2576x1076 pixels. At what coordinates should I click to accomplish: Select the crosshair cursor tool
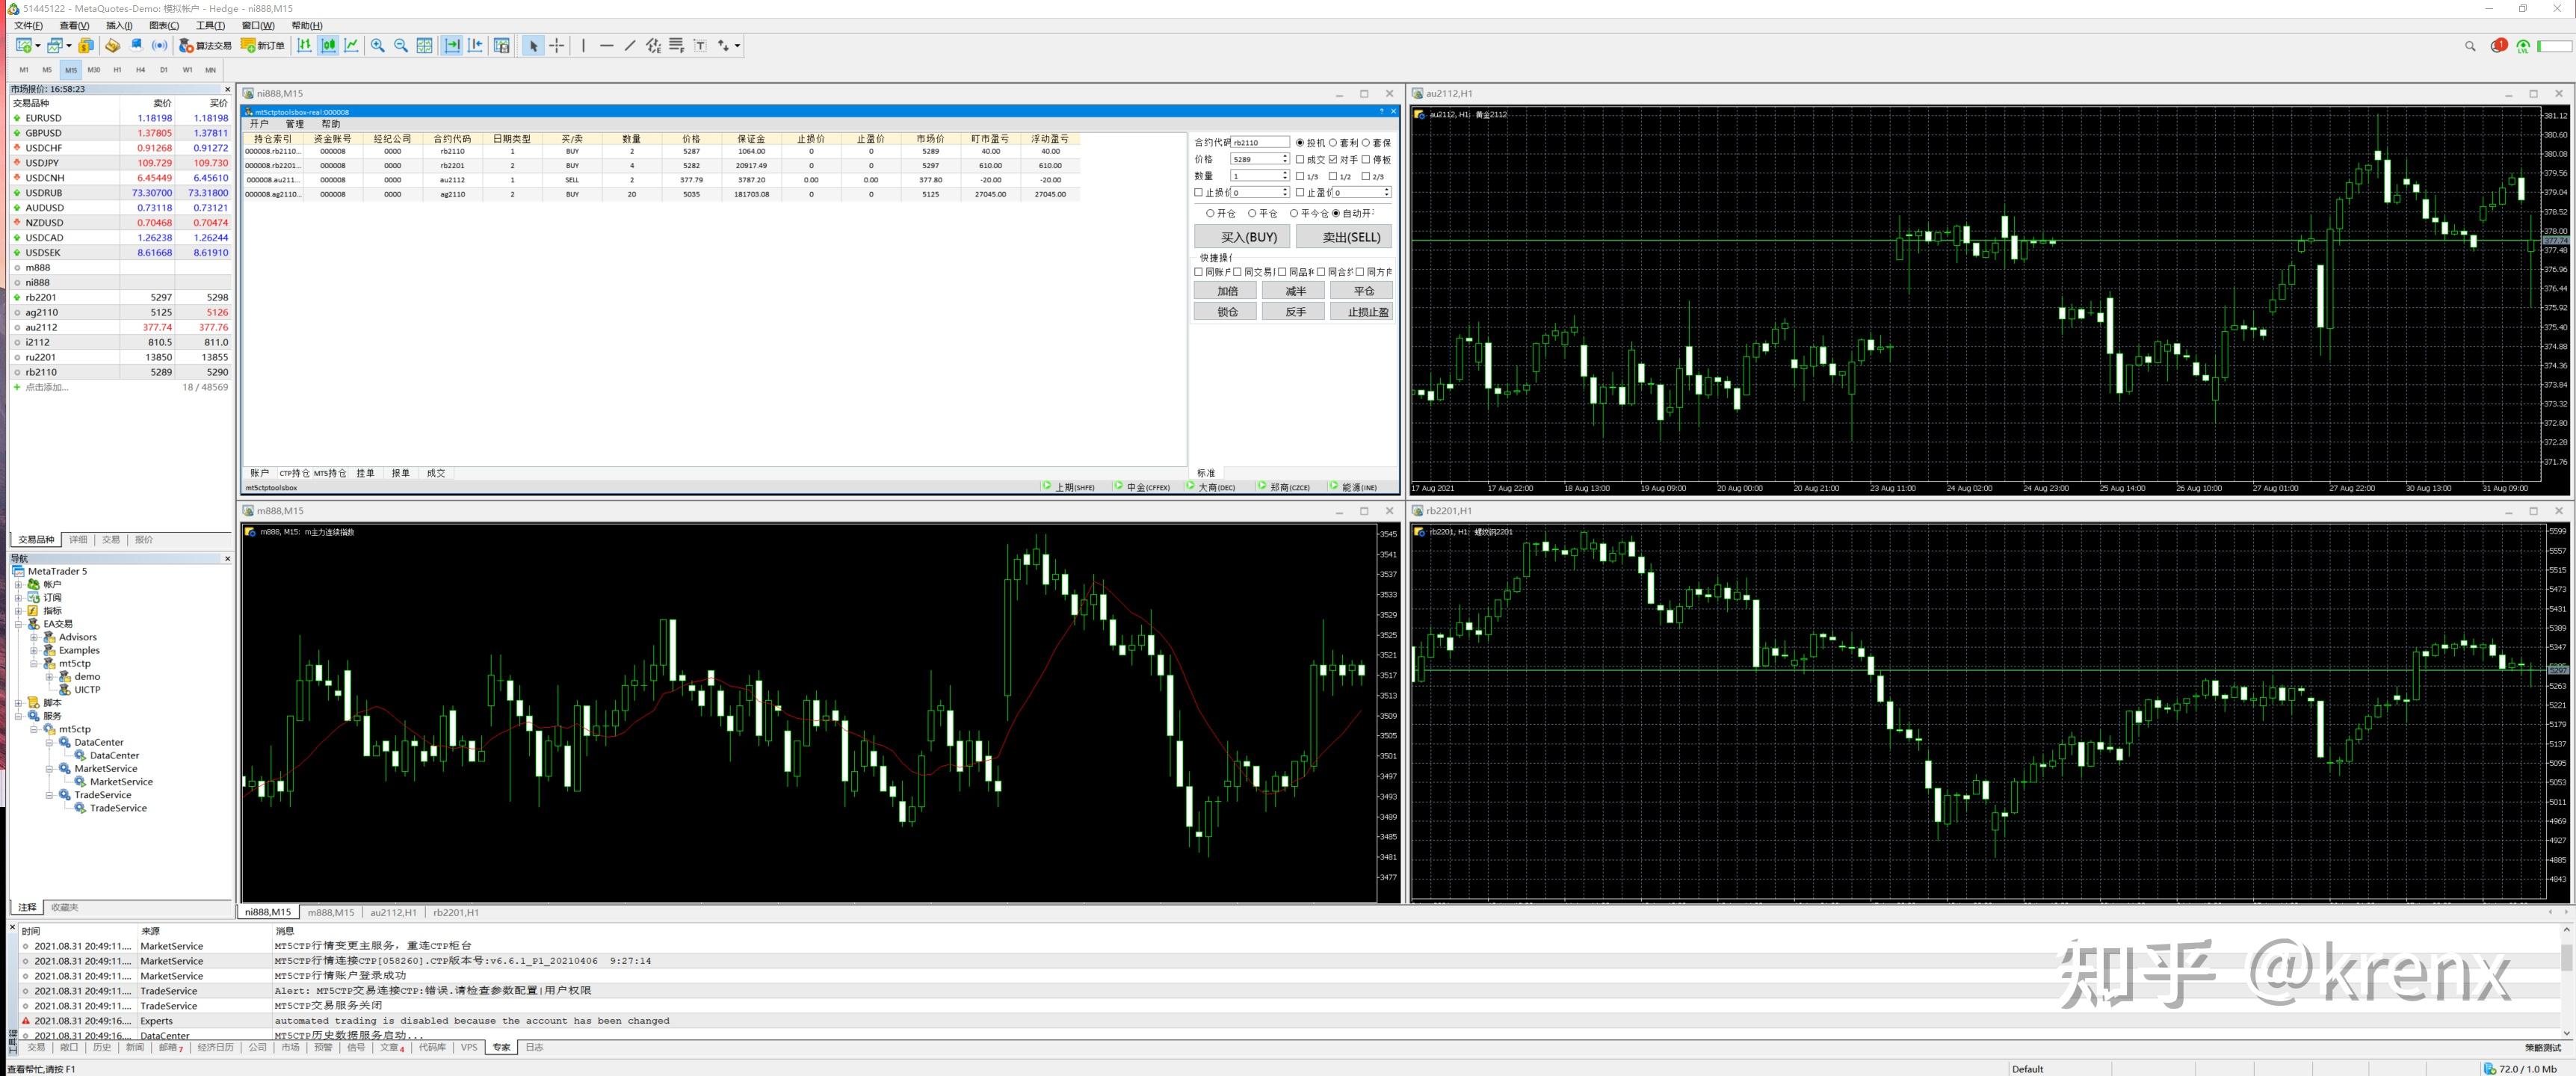coord(557,46)
